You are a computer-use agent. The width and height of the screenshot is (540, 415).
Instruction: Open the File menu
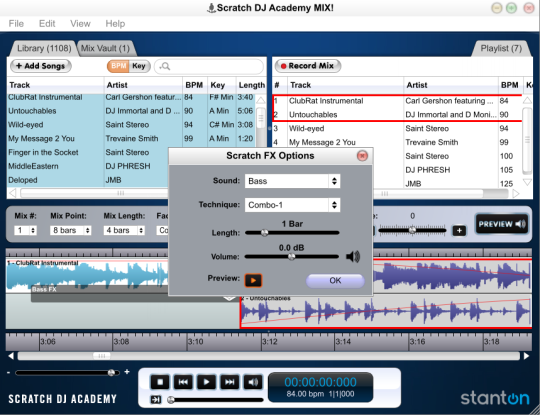(x=16, y=24)
